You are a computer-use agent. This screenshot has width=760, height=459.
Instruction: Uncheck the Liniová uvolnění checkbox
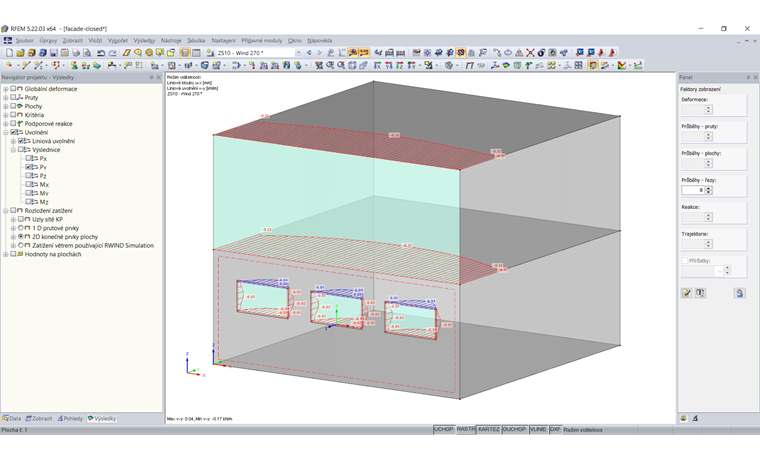pos(21,141)
